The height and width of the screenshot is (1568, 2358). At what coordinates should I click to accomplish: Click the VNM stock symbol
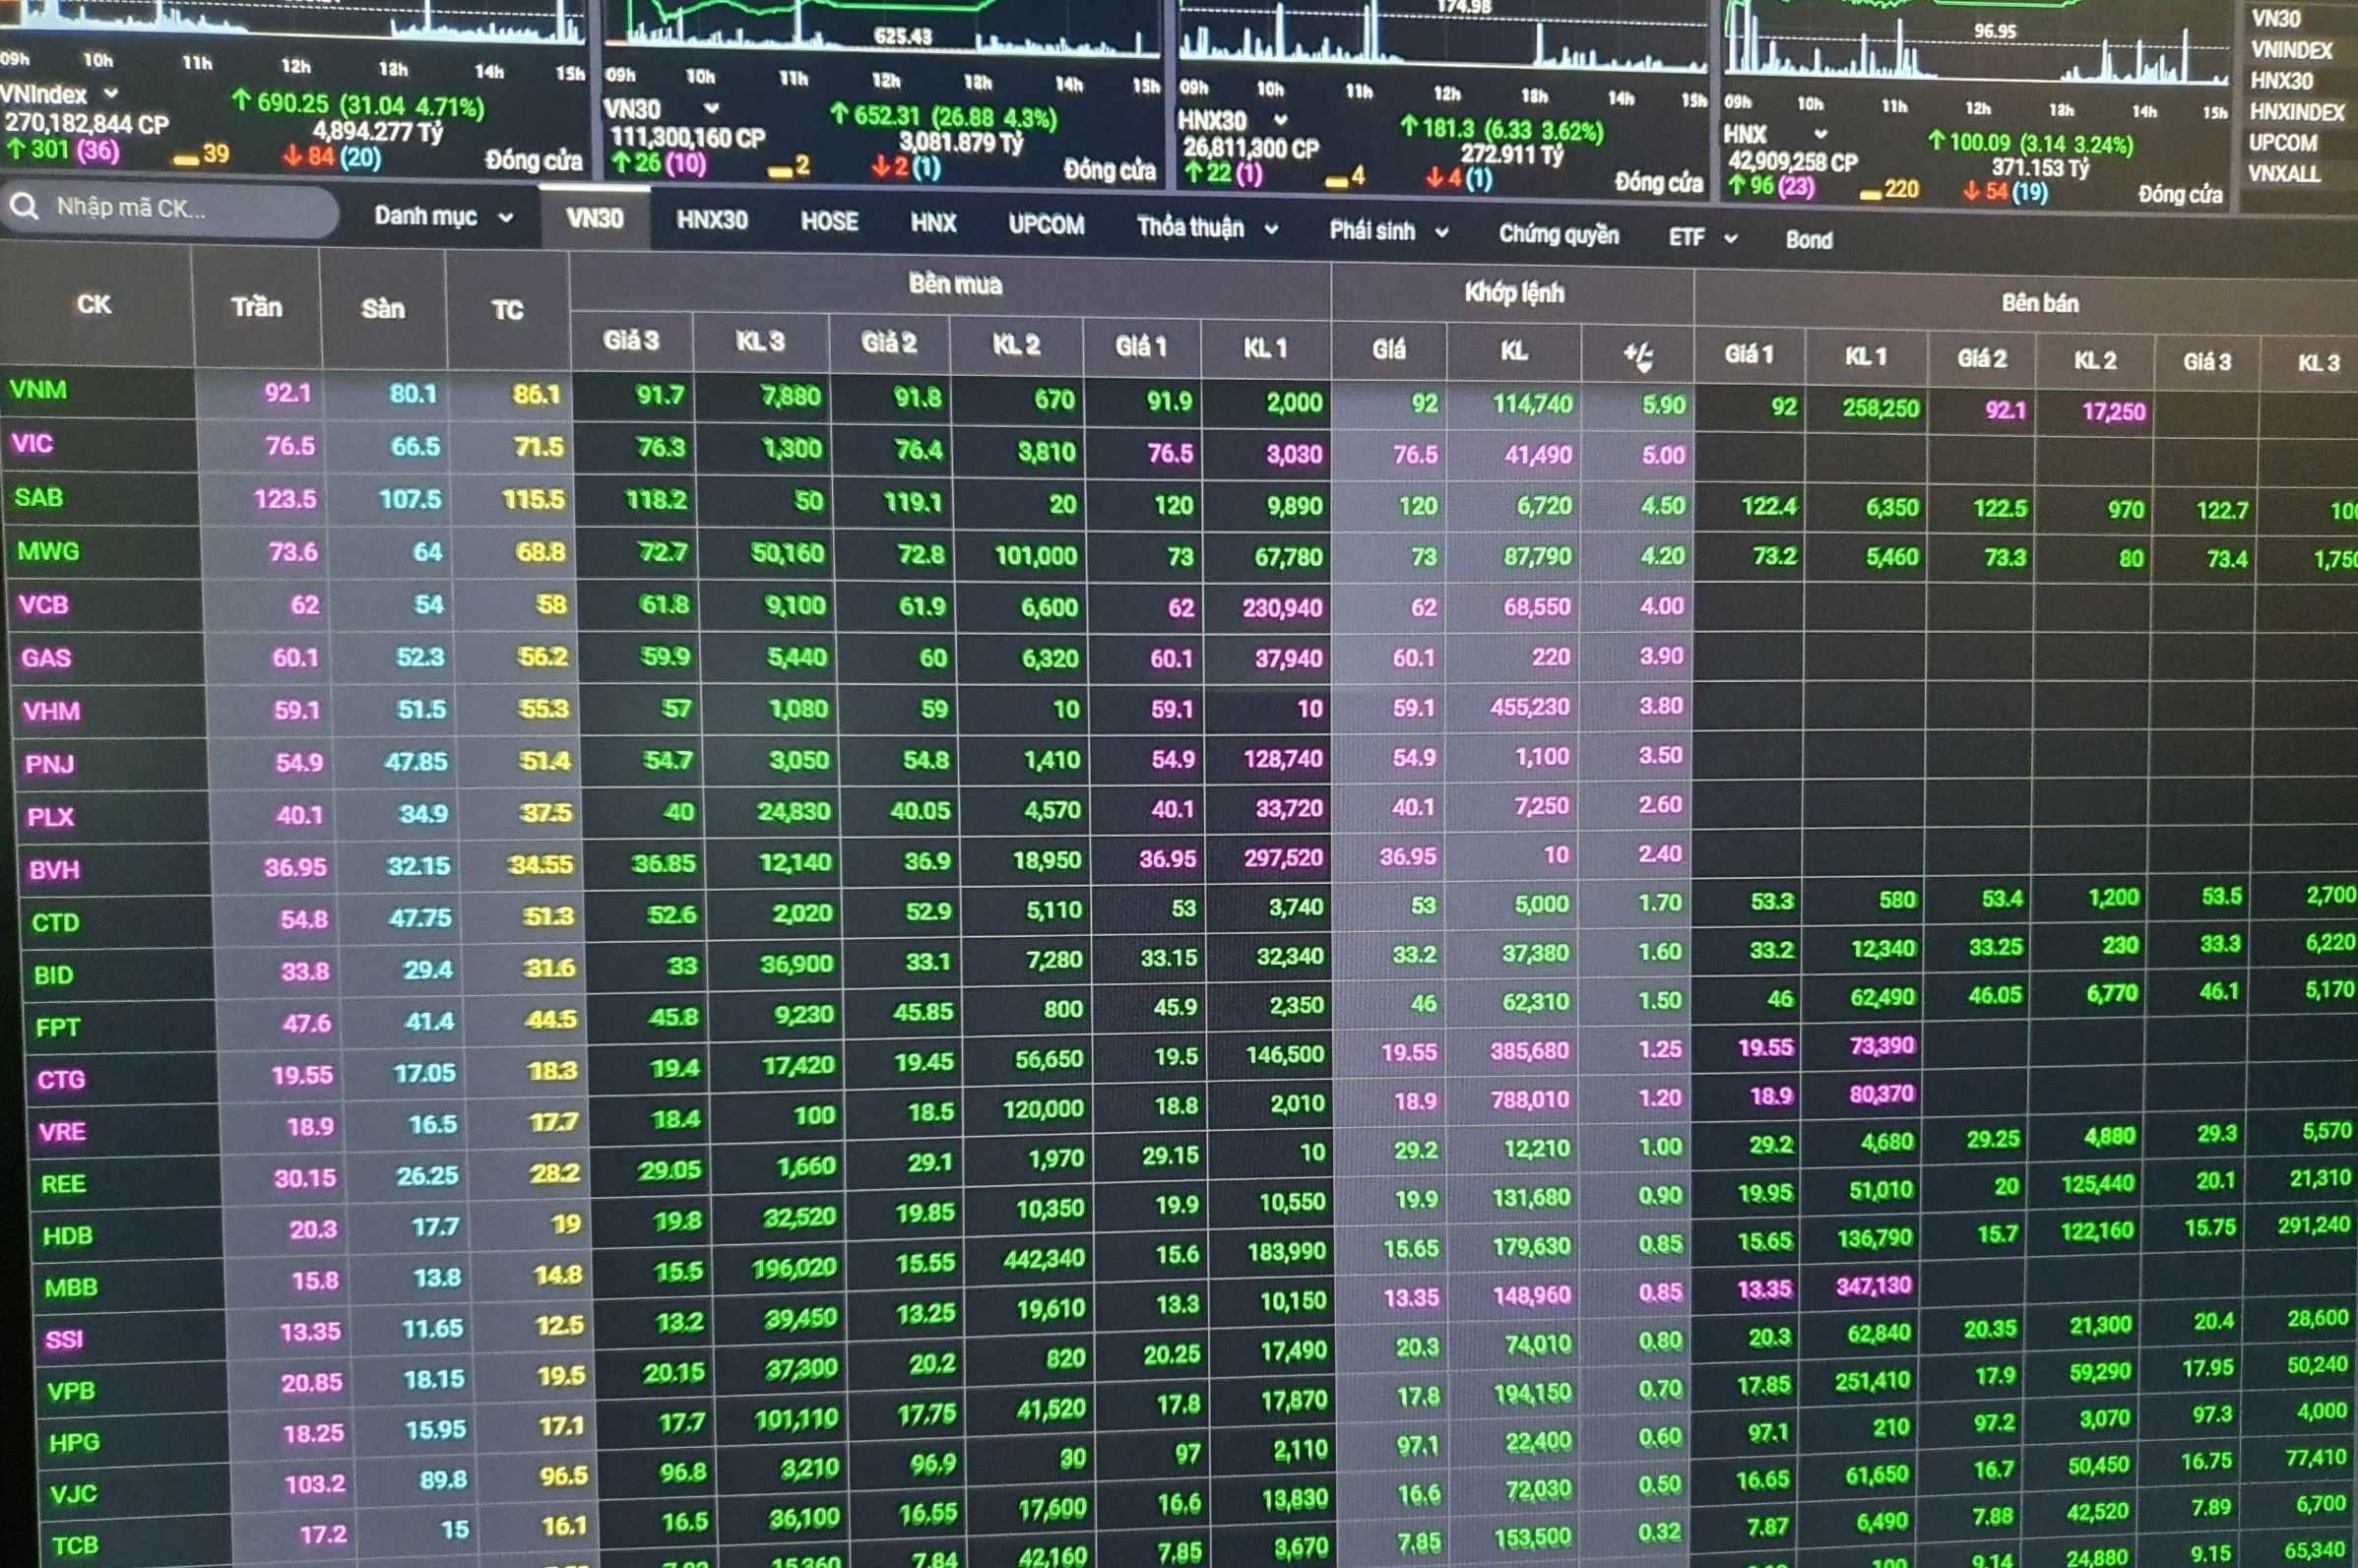38,390
